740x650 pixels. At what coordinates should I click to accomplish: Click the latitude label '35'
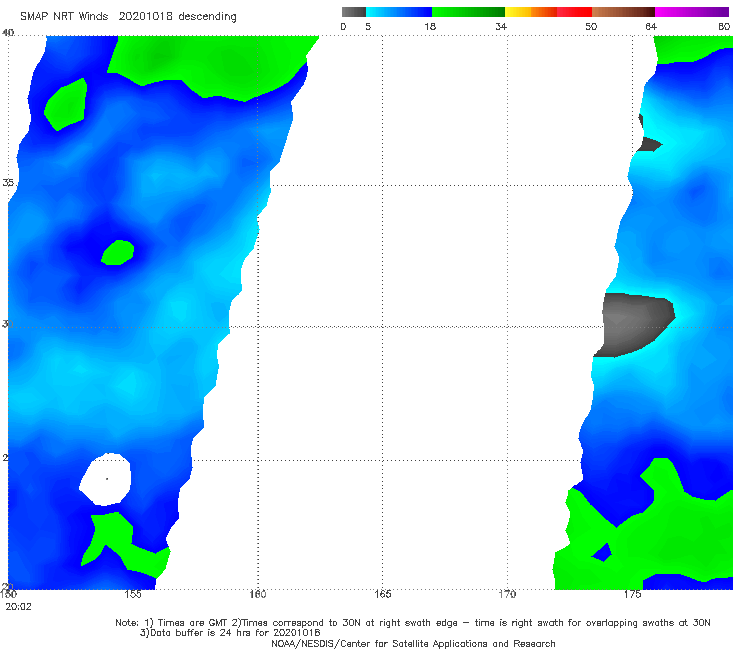pos(8,182)
